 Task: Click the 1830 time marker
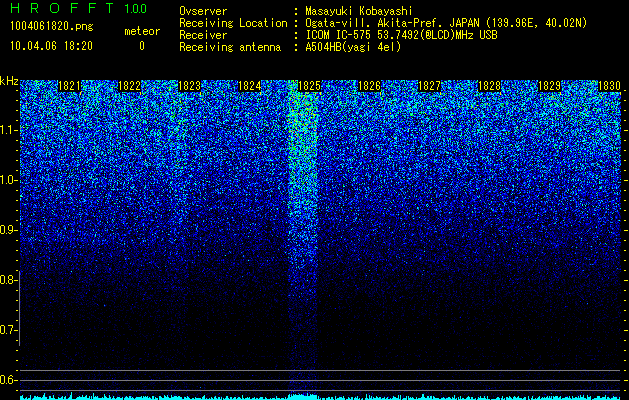click(x=609, y=86)
